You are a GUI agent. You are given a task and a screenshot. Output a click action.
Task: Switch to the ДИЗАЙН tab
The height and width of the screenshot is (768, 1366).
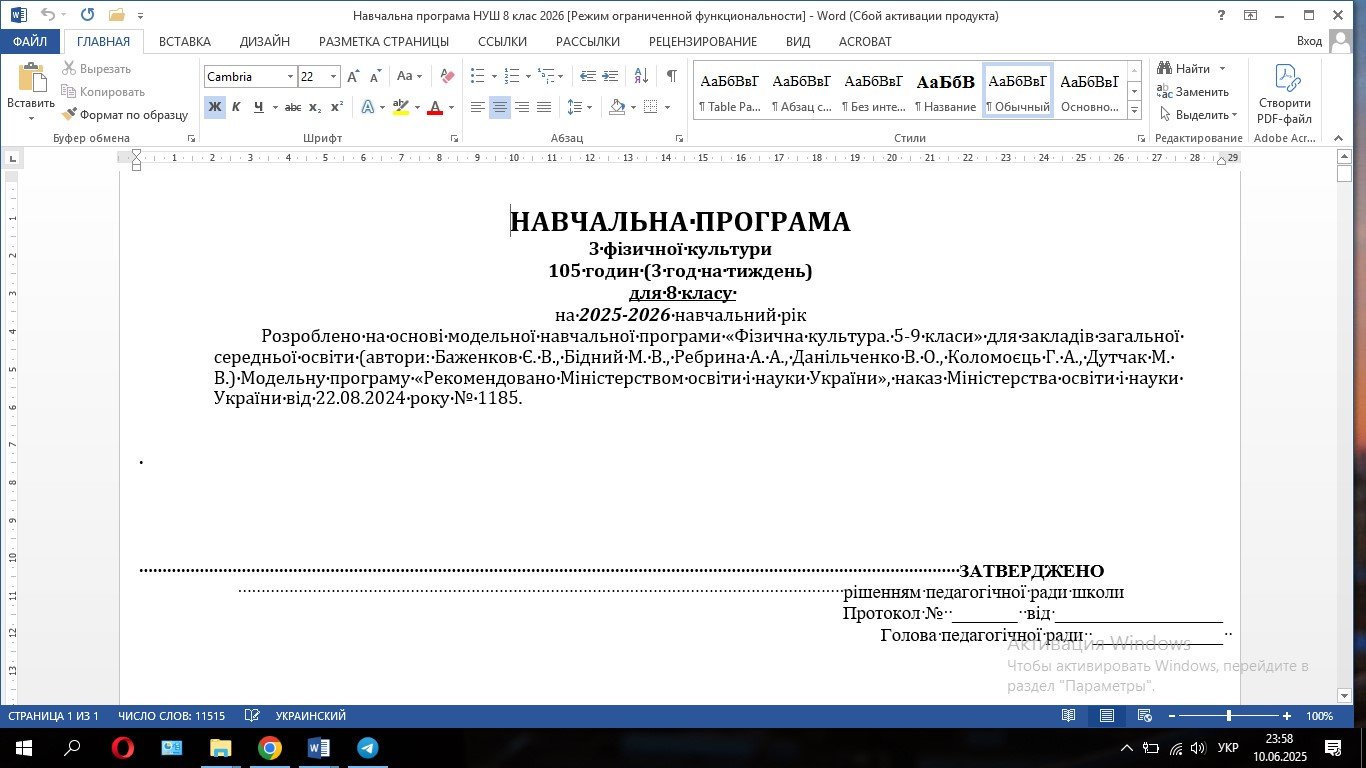265,41
